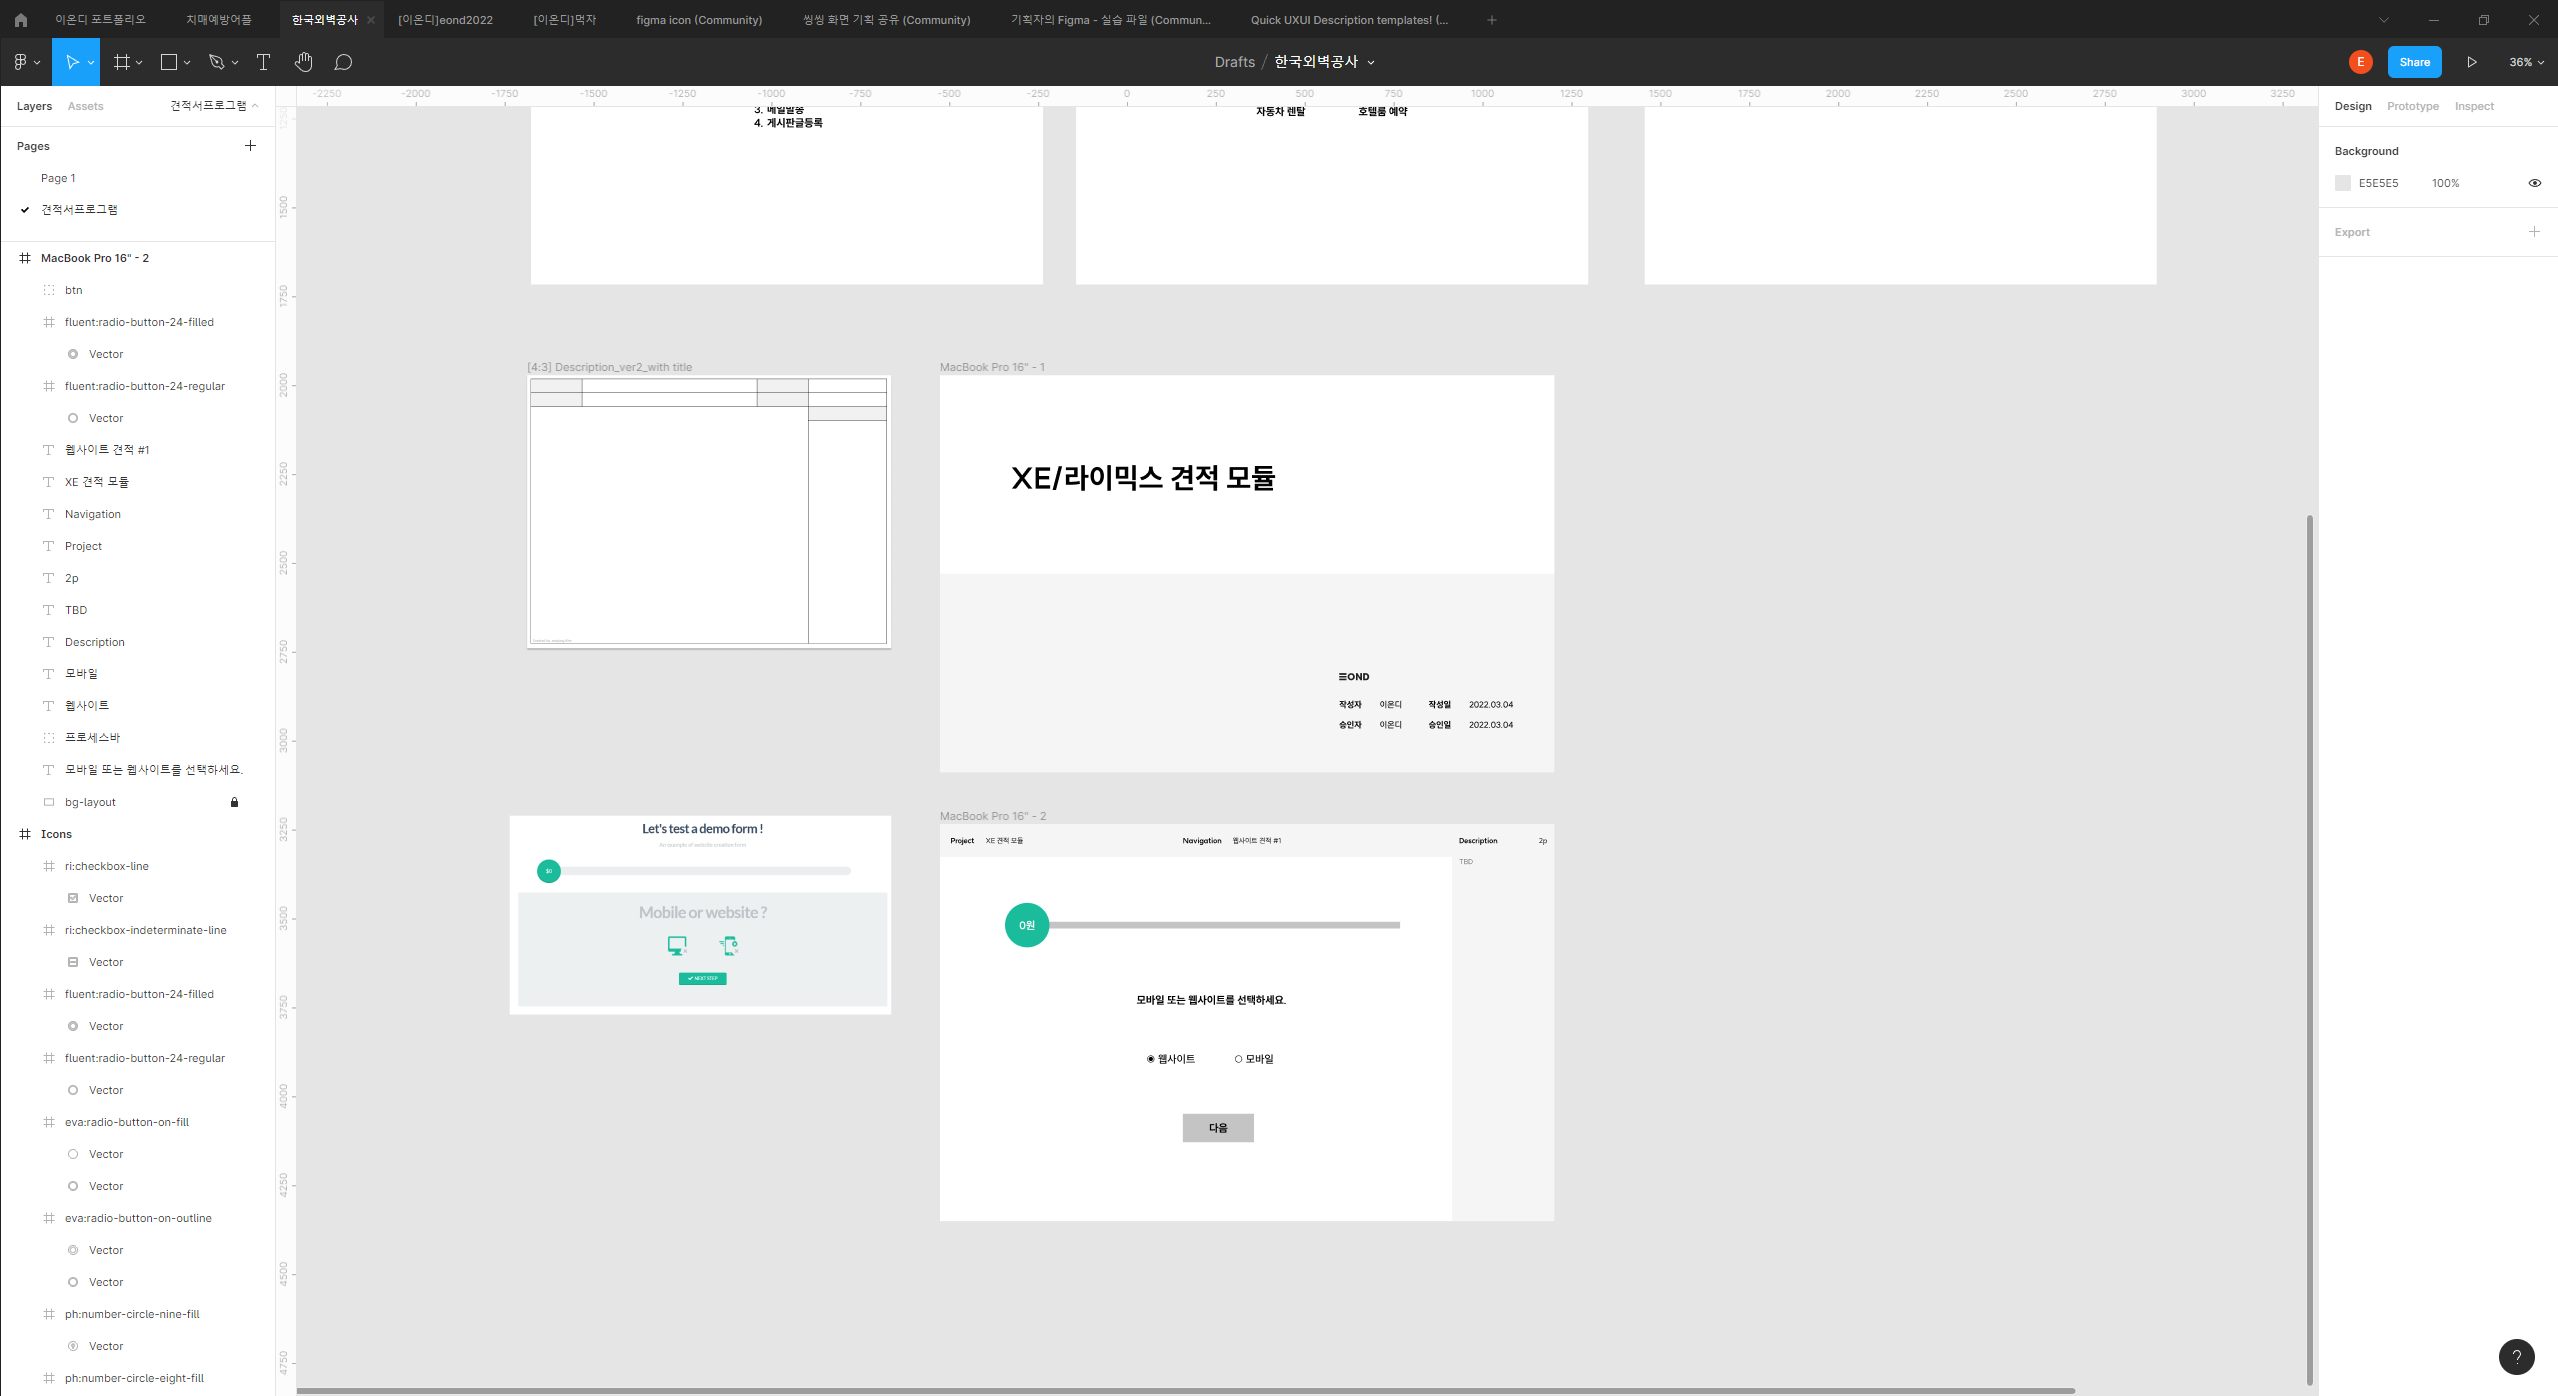Open the help question mark button
This screenshot has height=1396, width=2558.
2516,1357
